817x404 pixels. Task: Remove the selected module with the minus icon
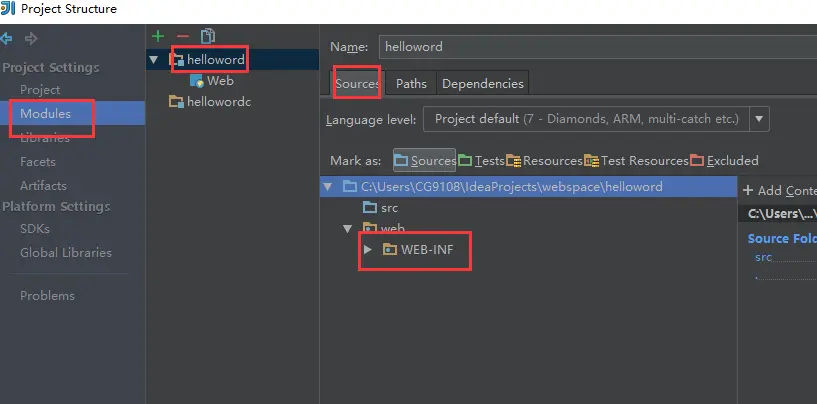(x=183, y=36)
